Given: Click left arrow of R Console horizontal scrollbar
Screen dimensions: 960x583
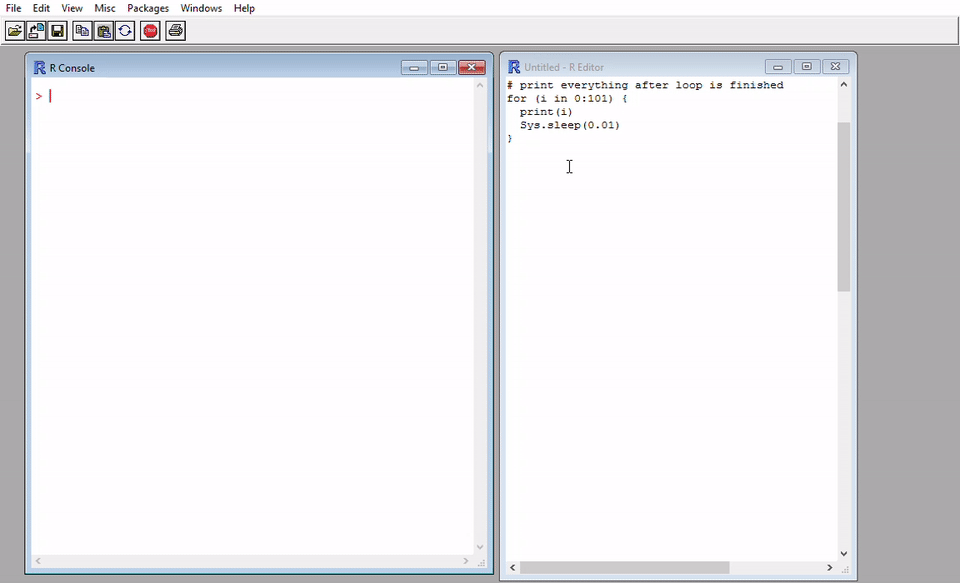Looking at the screenshot, I should click(x=38, y=561).
